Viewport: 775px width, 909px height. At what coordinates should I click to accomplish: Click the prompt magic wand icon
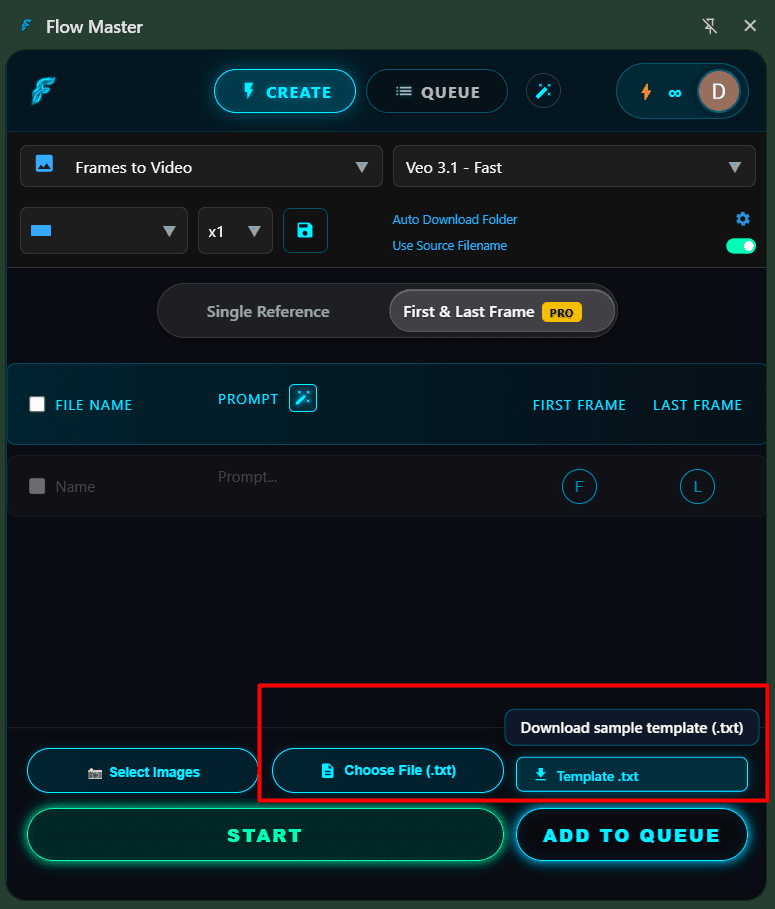(302, 398)
